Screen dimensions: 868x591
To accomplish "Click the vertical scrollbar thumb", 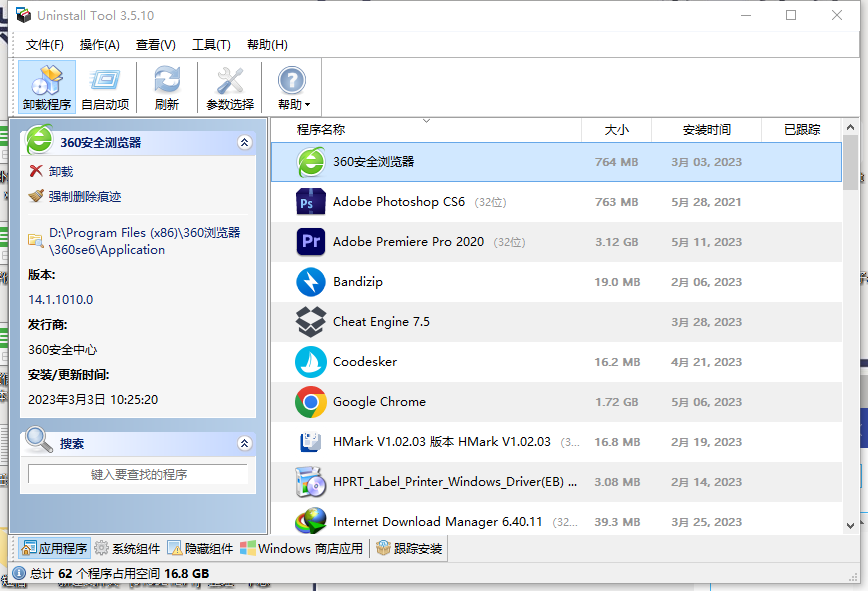I will click(851, 164).
